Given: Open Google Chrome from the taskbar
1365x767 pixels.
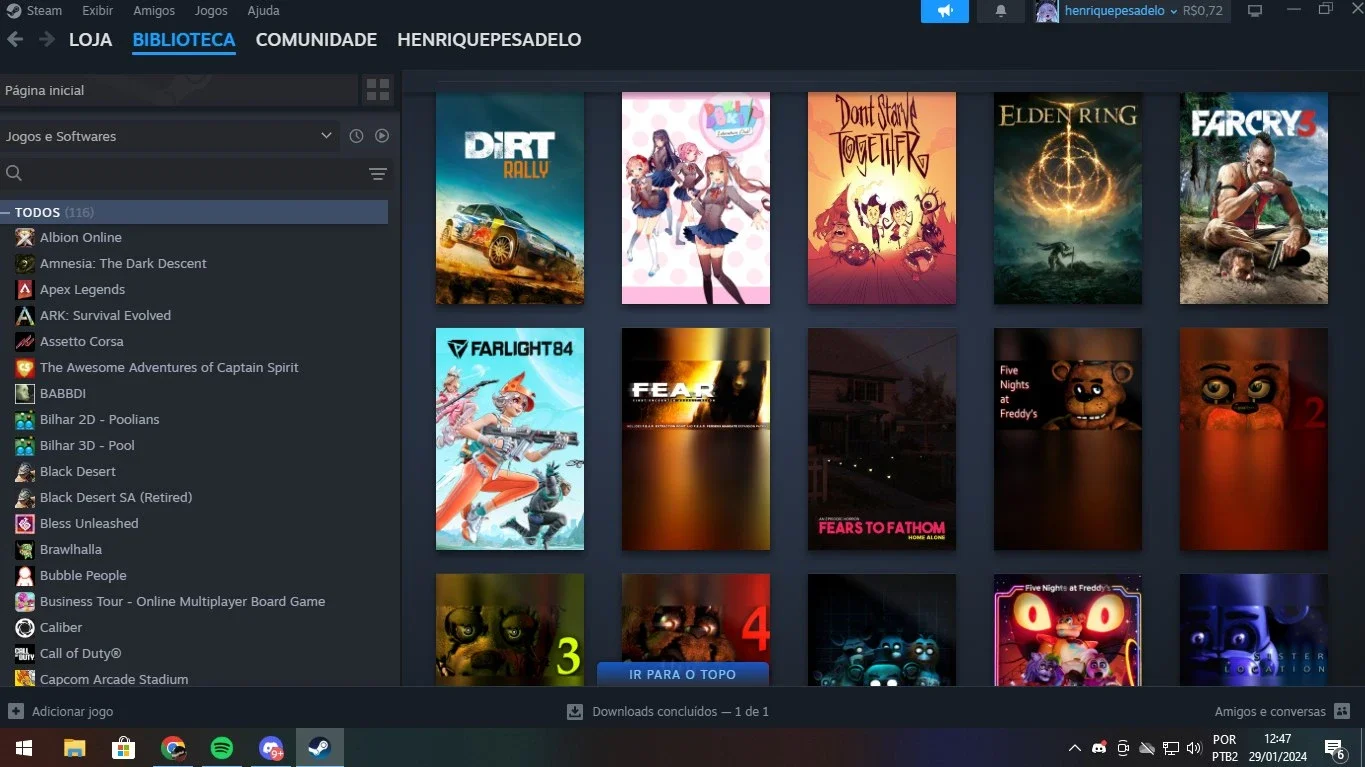Looking at the screenshot, I should 173,747.
